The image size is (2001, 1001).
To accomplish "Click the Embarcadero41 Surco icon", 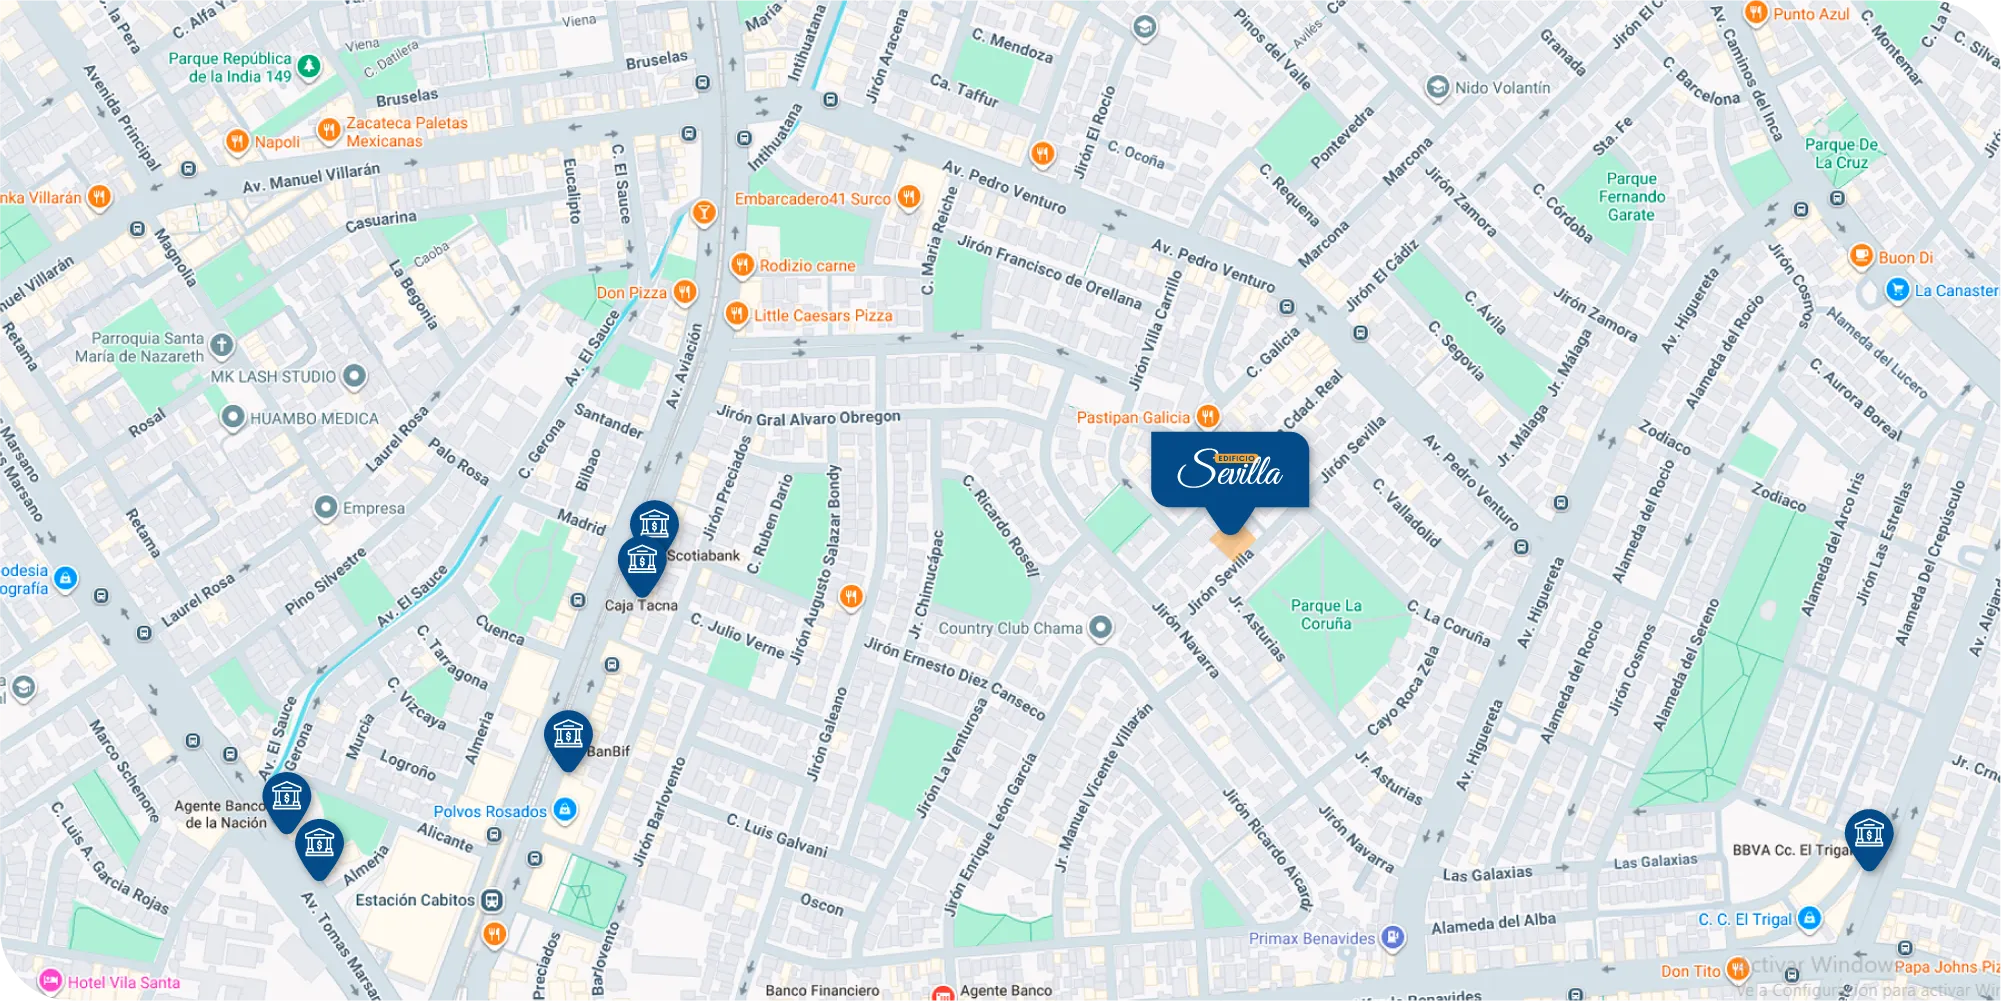I will (908, 197).
